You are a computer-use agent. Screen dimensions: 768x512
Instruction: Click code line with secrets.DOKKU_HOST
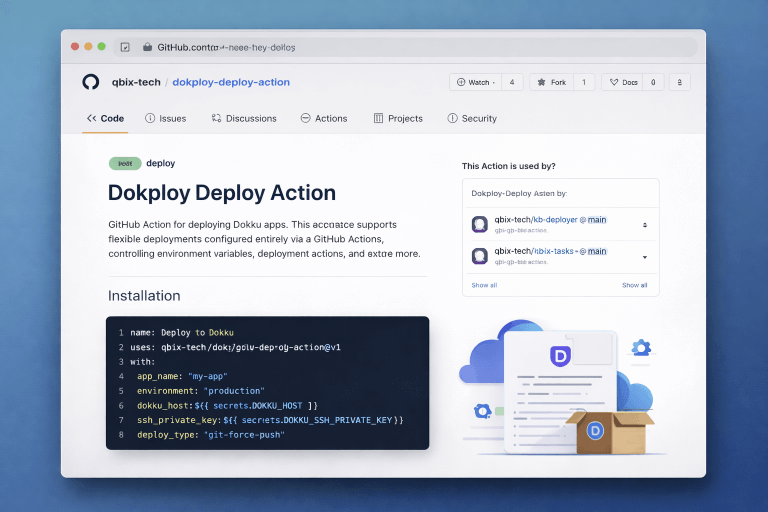pyautogui.click(x=227, y=405)
